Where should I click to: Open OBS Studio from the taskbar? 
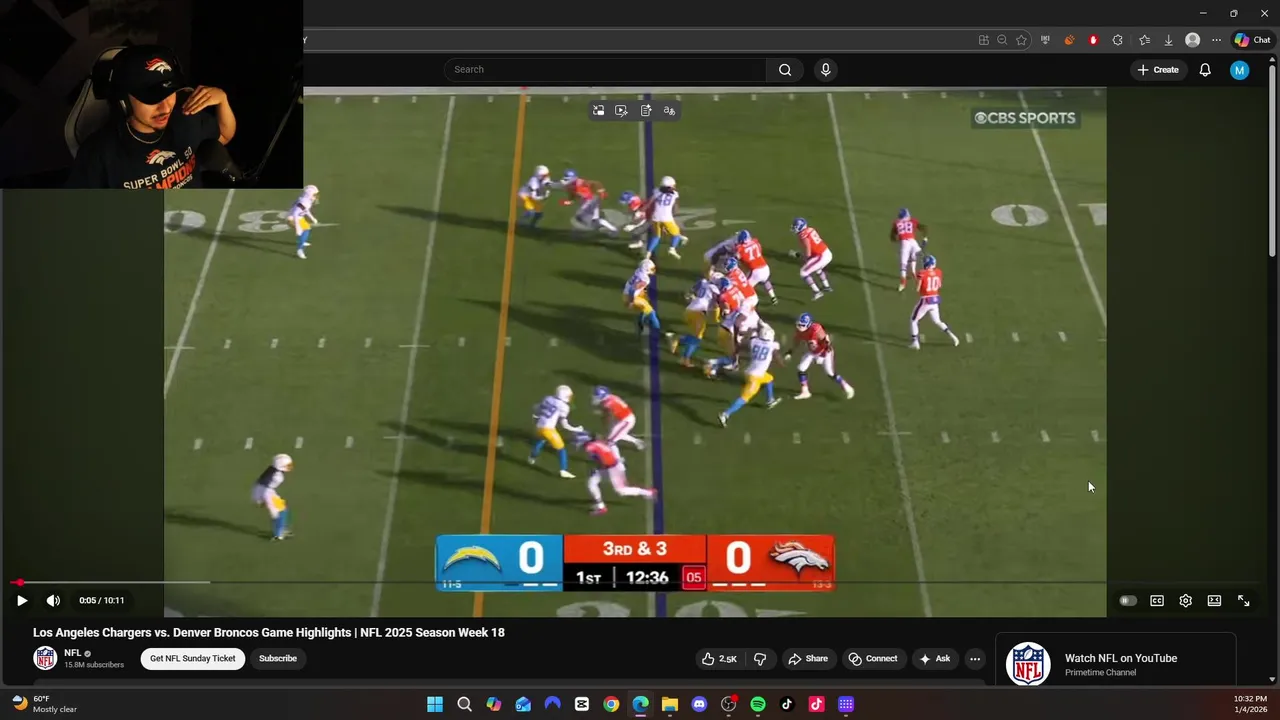(728, 704)
